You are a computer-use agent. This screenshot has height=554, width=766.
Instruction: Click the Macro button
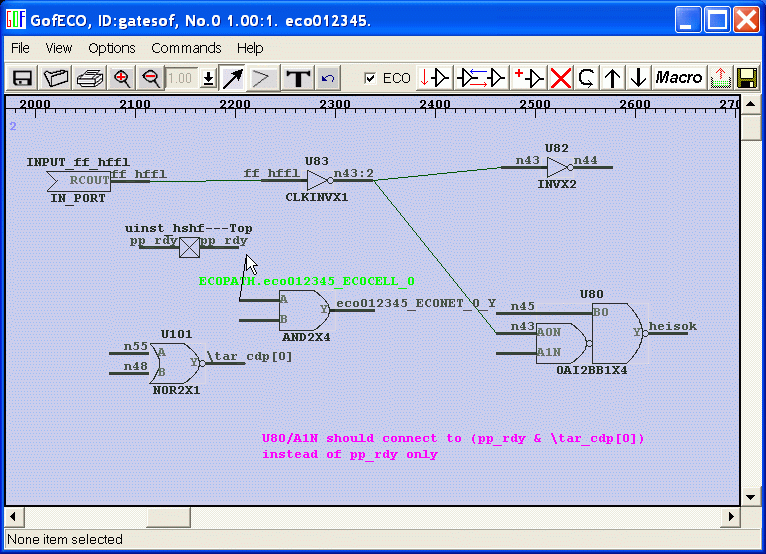[679, 78]
